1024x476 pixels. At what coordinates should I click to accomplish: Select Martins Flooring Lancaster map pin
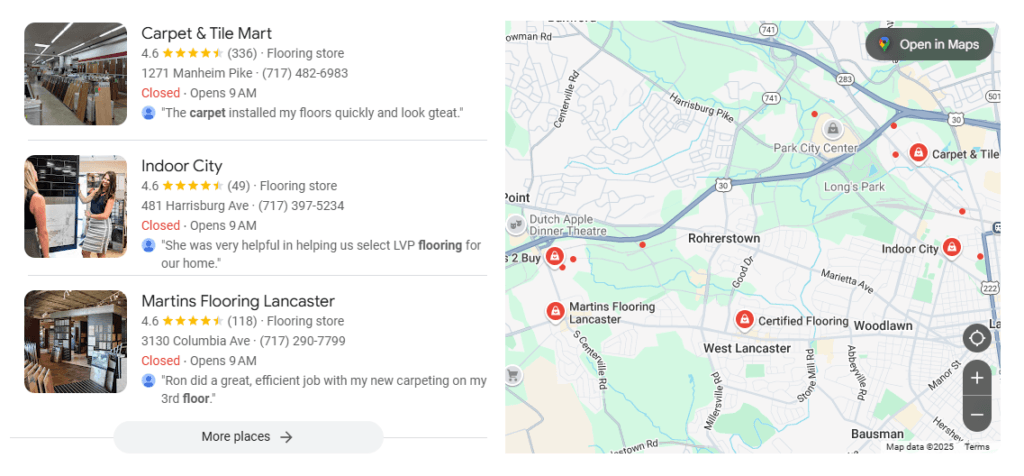[x=554, y=312]
